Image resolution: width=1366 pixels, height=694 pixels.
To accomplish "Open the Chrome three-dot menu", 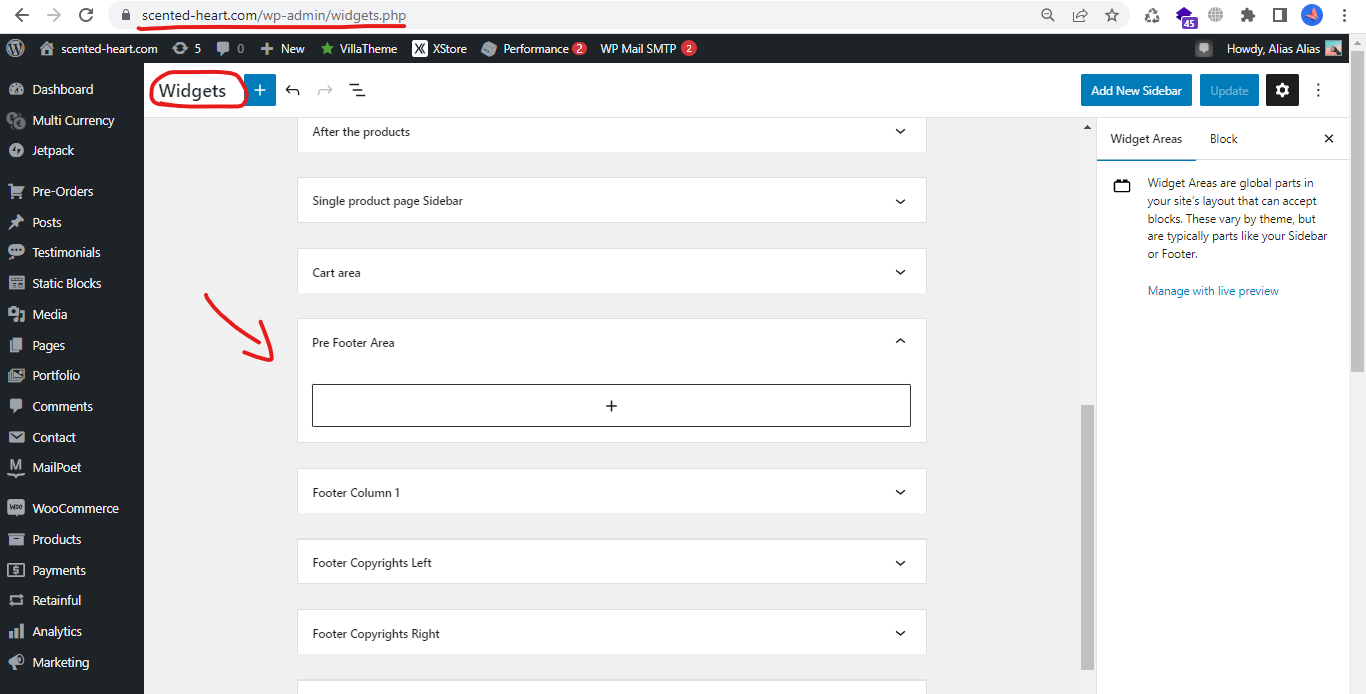I will pyautogui.click(x=1345, y=15).
